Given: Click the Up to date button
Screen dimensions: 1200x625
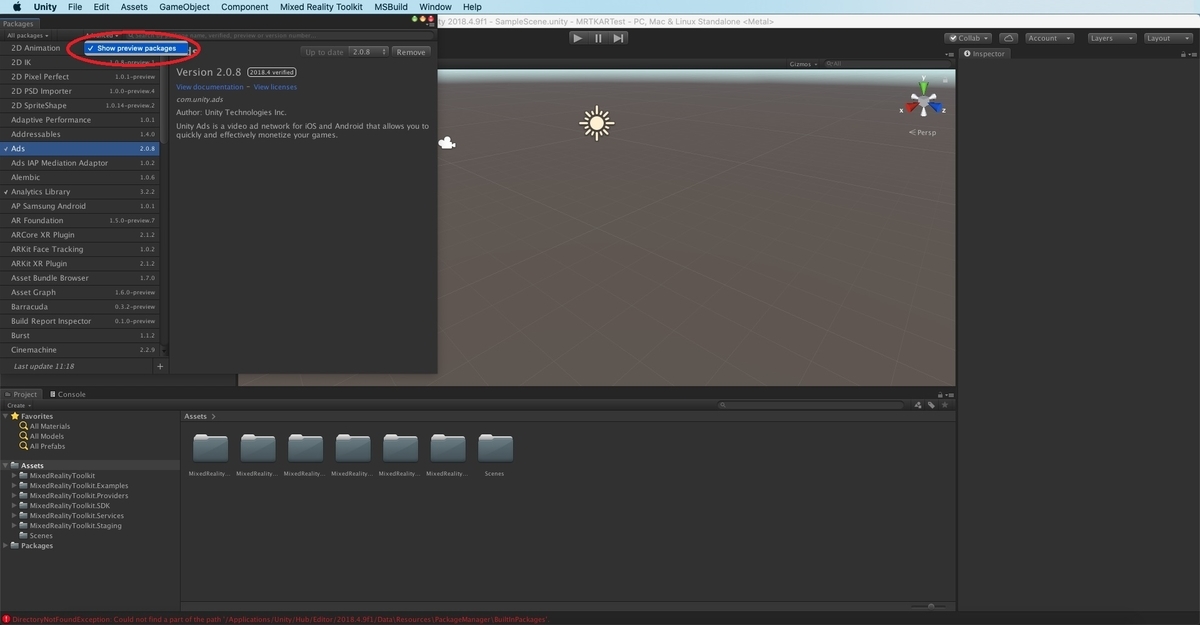Looking at the screenshot, I should (x=323, y=52).
